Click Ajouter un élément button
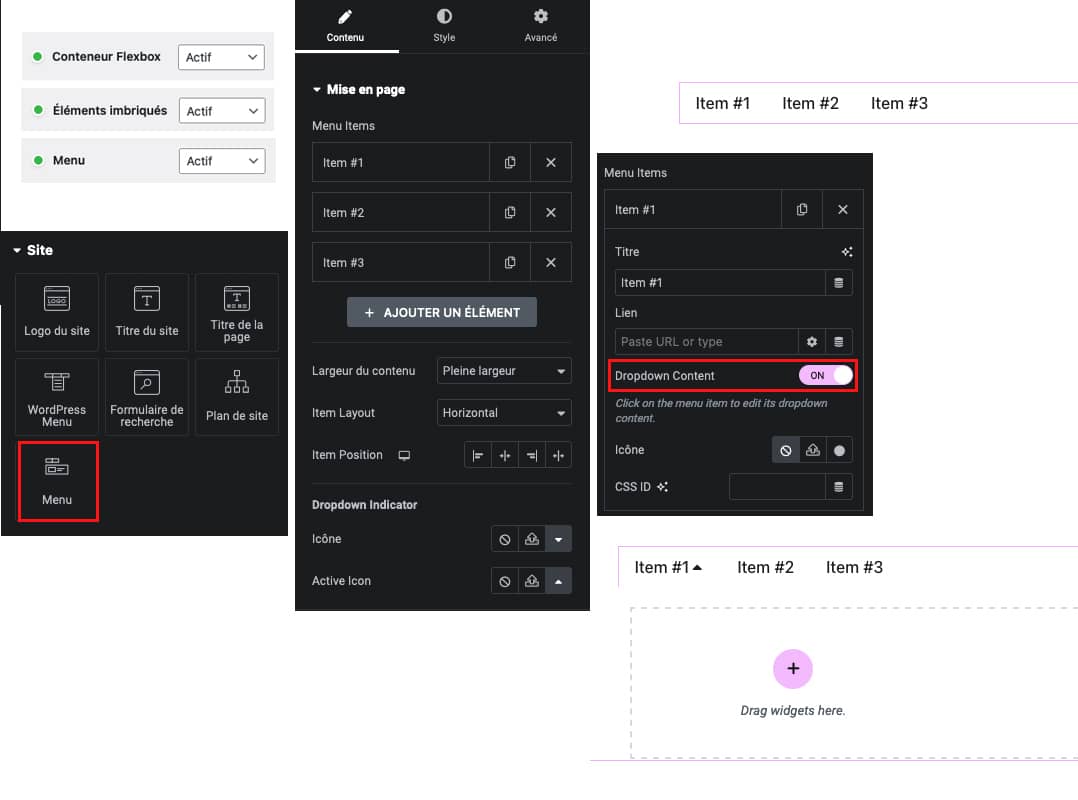 point(441,312)
